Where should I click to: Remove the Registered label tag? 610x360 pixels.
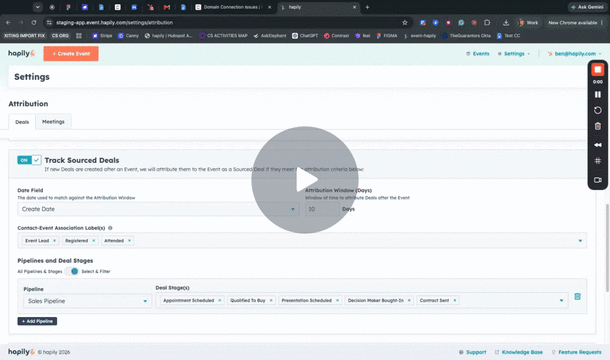[94, 241]
